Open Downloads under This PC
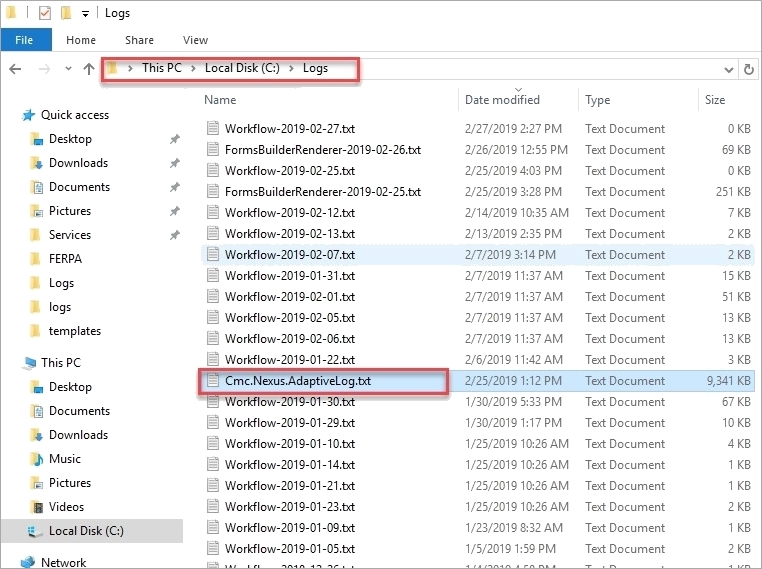The width and height of the screenshot is (762, 569). 78,435
